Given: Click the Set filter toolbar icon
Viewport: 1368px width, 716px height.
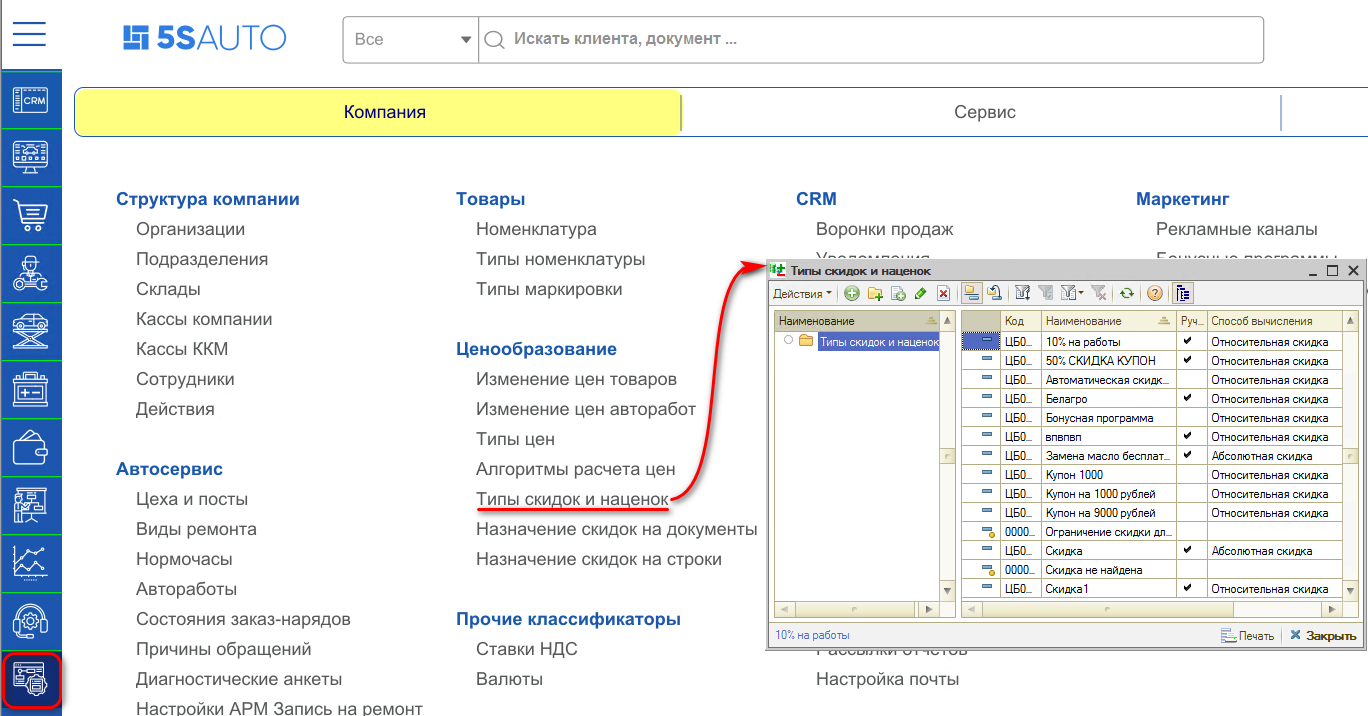Looking at the screenshot, I should (1023, 293).
